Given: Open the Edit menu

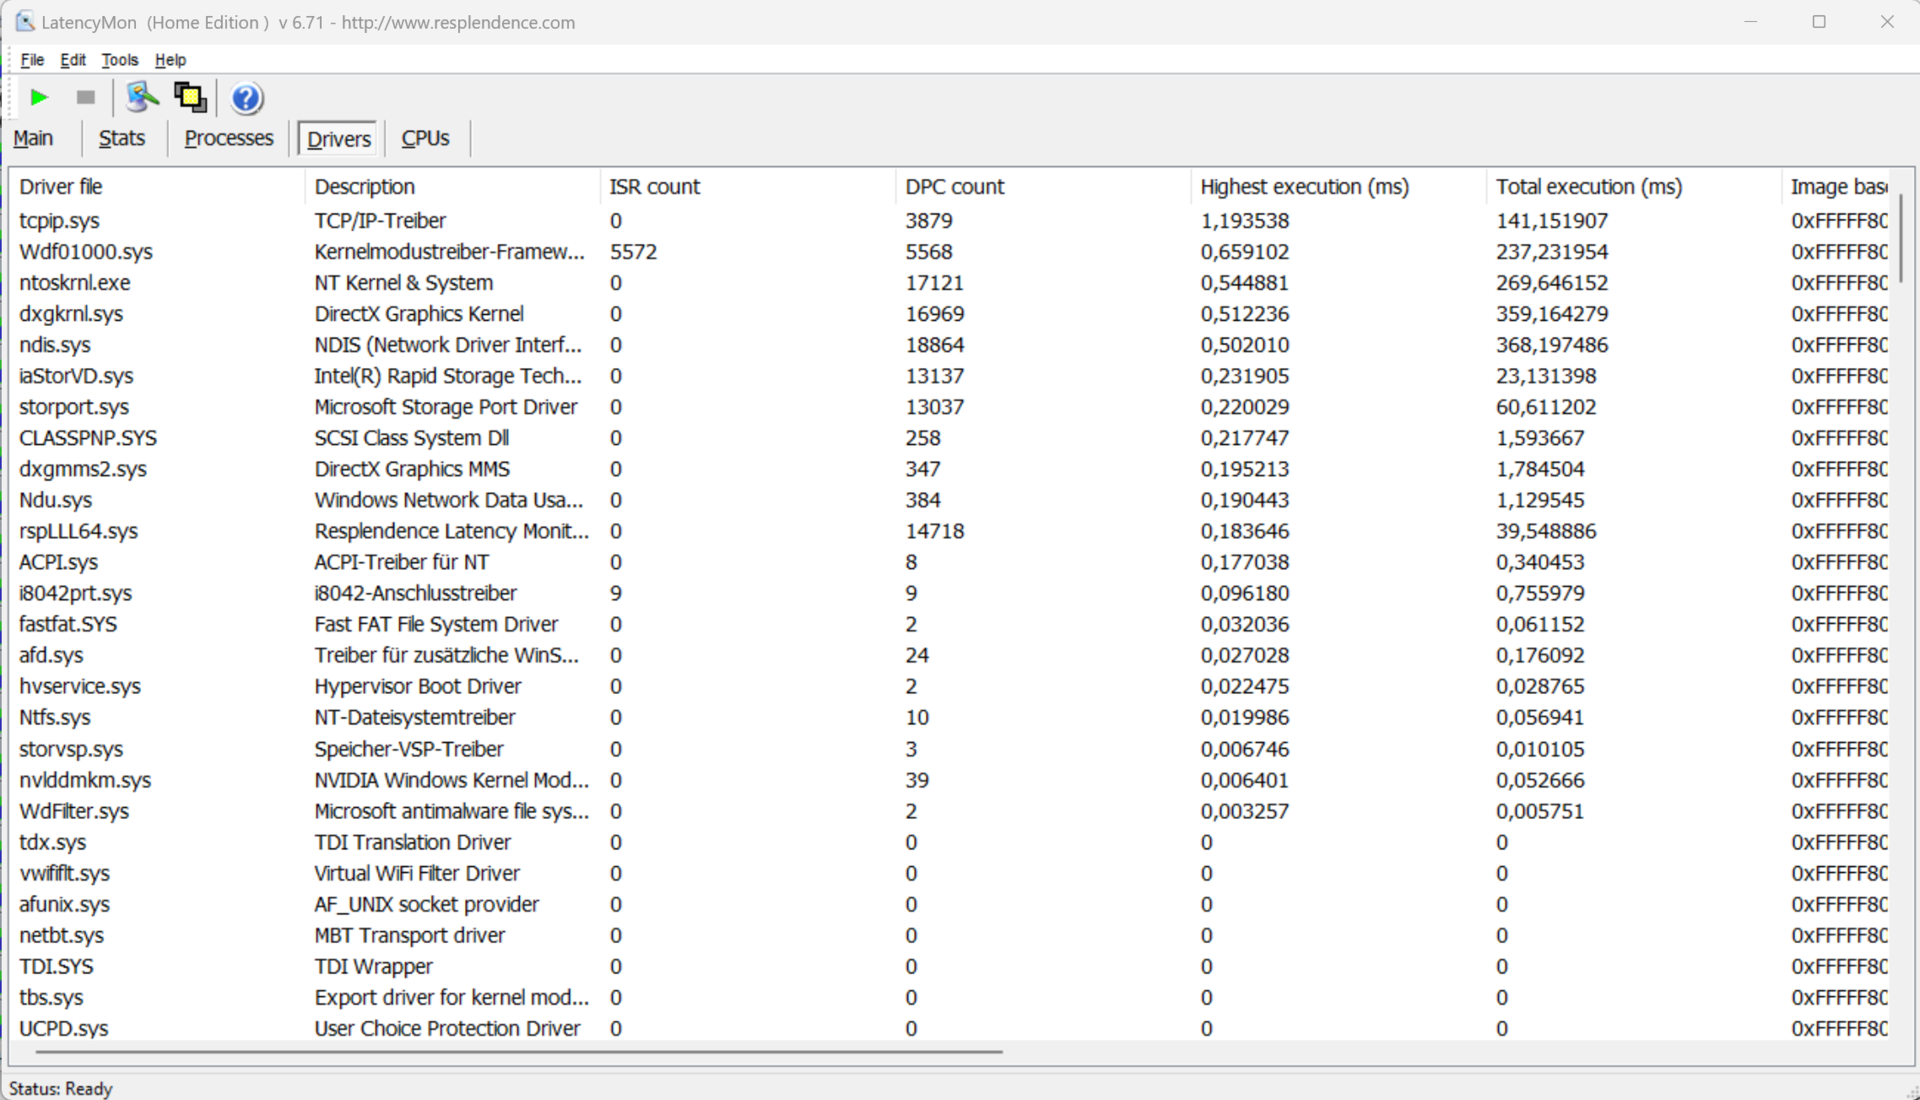Looking at the screenshot, I should tap(72, 60).
